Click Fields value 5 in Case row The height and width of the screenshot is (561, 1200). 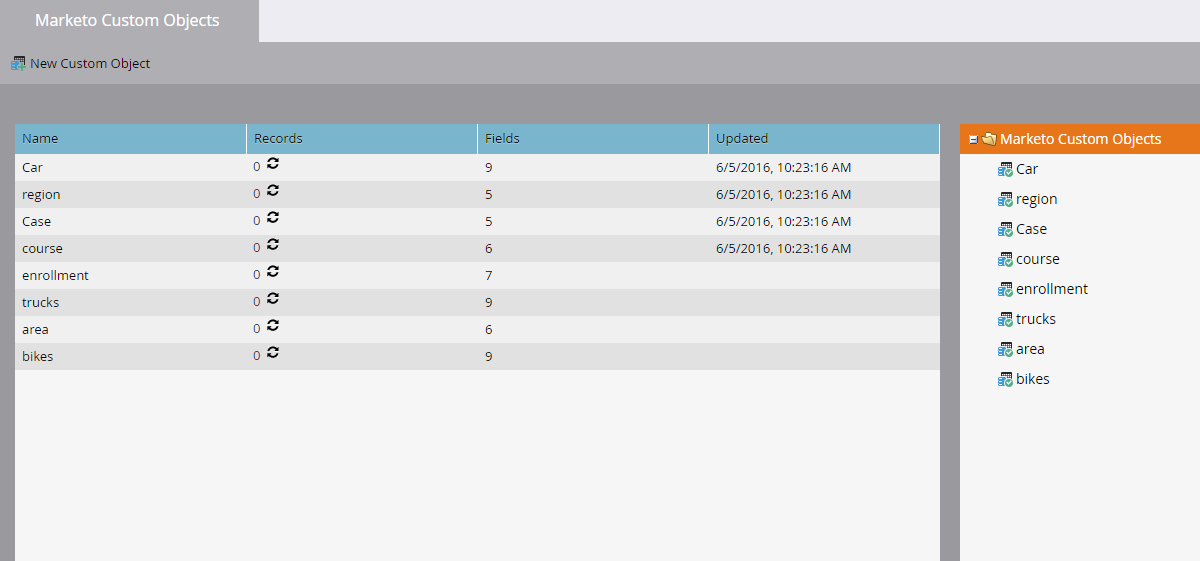click(x=488, y=221)
